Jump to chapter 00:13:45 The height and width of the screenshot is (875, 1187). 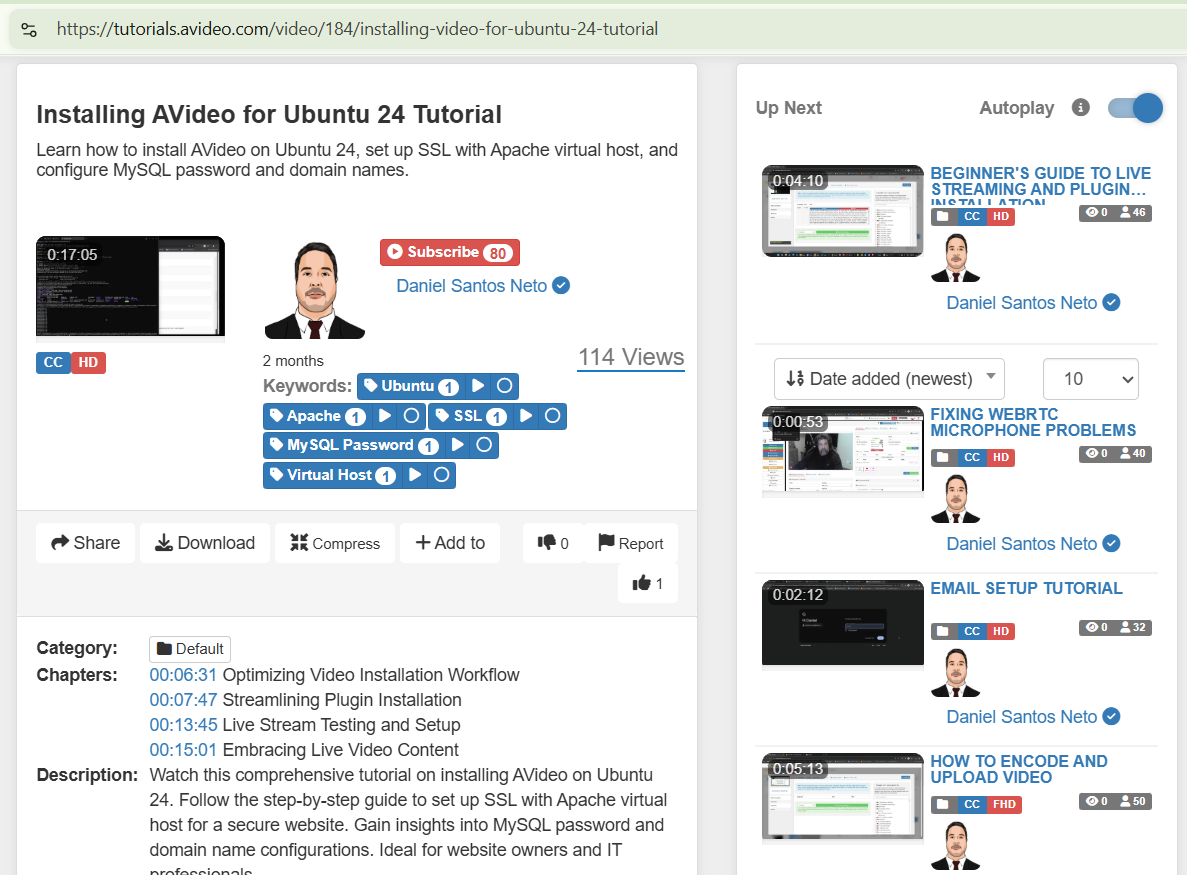(183, 725)
